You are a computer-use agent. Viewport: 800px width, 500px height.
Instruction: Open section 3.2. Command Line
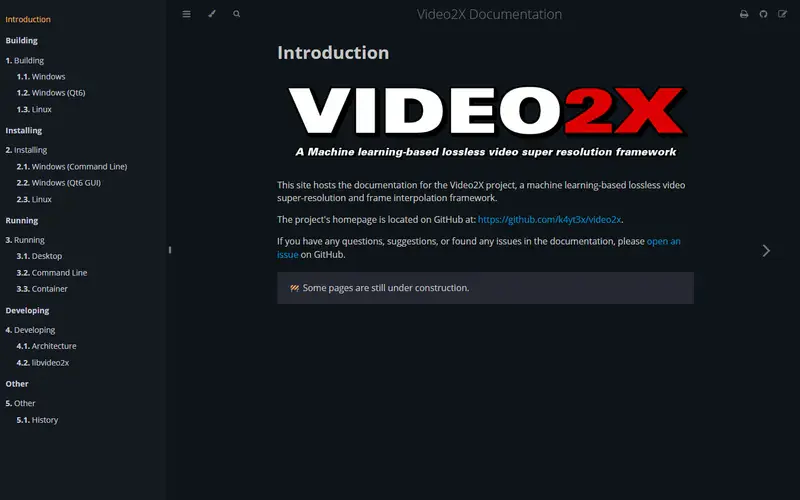pyautogui.click(x=52, y=272)
